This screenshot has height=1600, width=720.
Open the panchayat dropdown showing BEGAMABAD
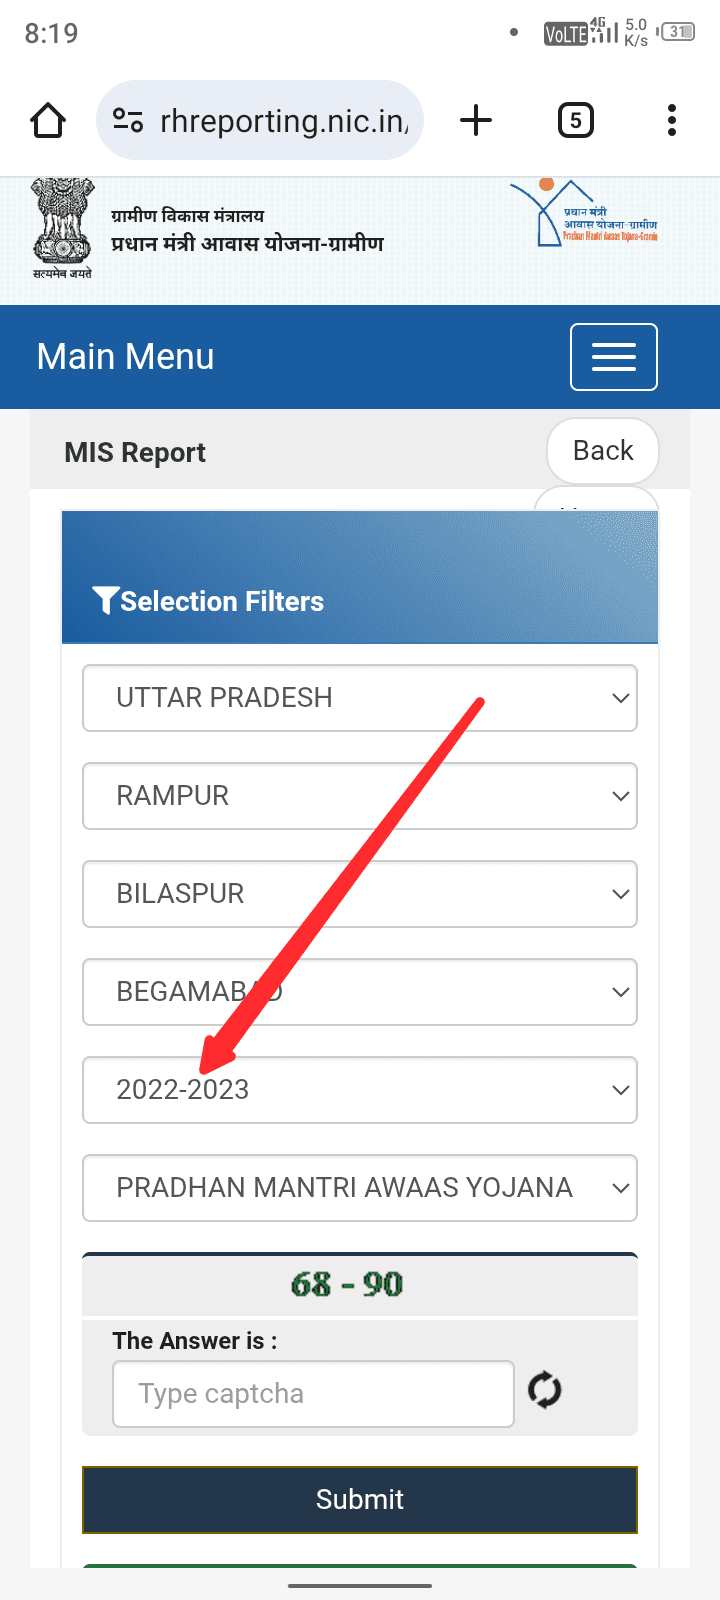360,992
